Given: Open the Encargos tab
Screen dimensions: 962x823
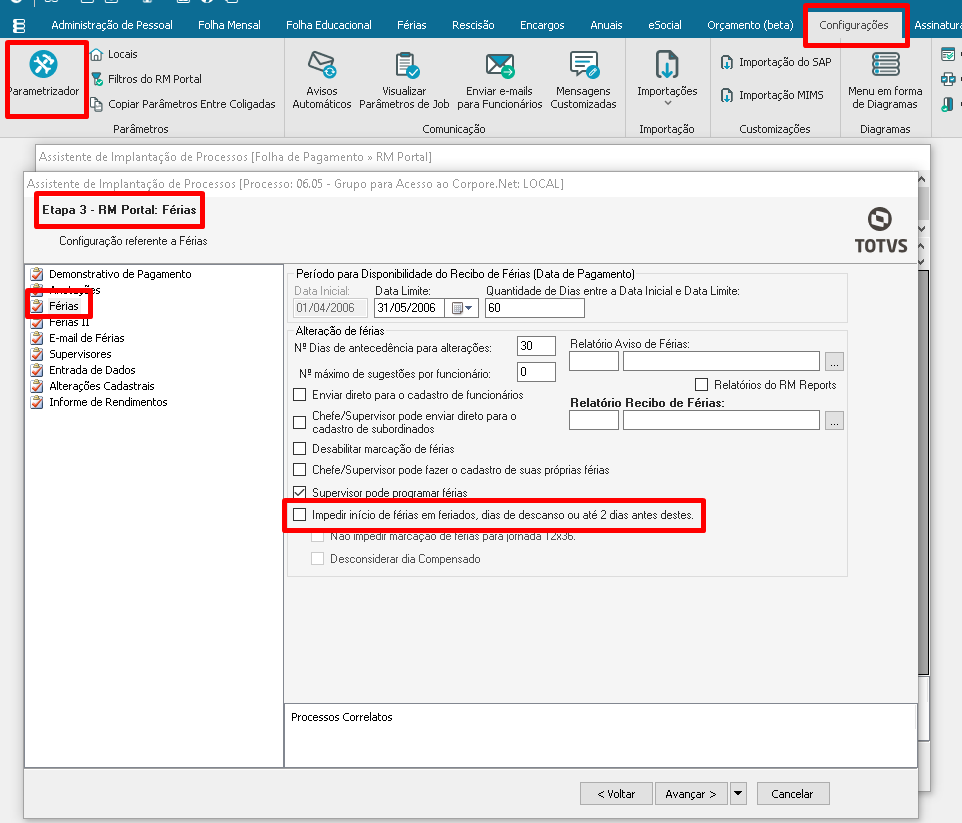Looking at the screenshot, I should click(542, 25).
